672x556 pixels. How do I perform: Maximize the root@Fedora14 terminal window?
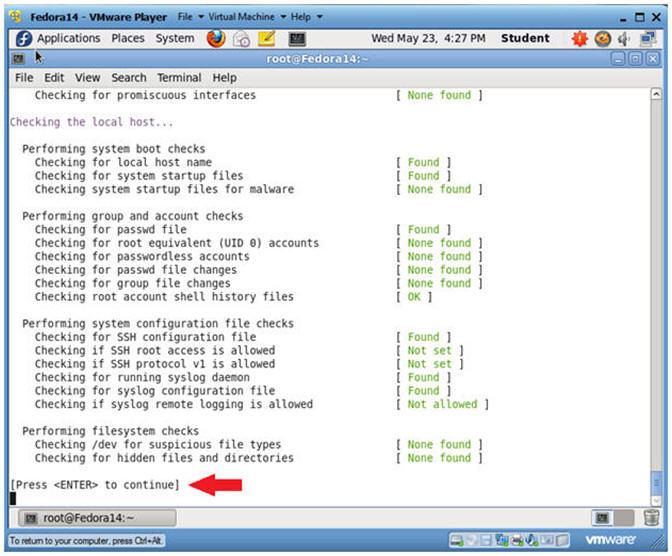[x=635, y=59]
